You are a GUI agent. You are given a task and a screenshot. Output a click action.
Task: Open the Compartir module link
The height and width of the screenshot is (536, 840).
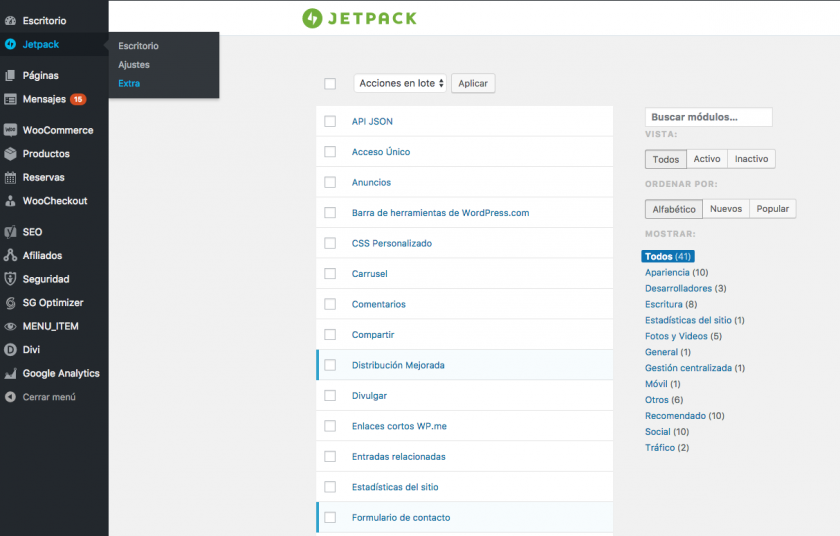(x=373, y=335)
